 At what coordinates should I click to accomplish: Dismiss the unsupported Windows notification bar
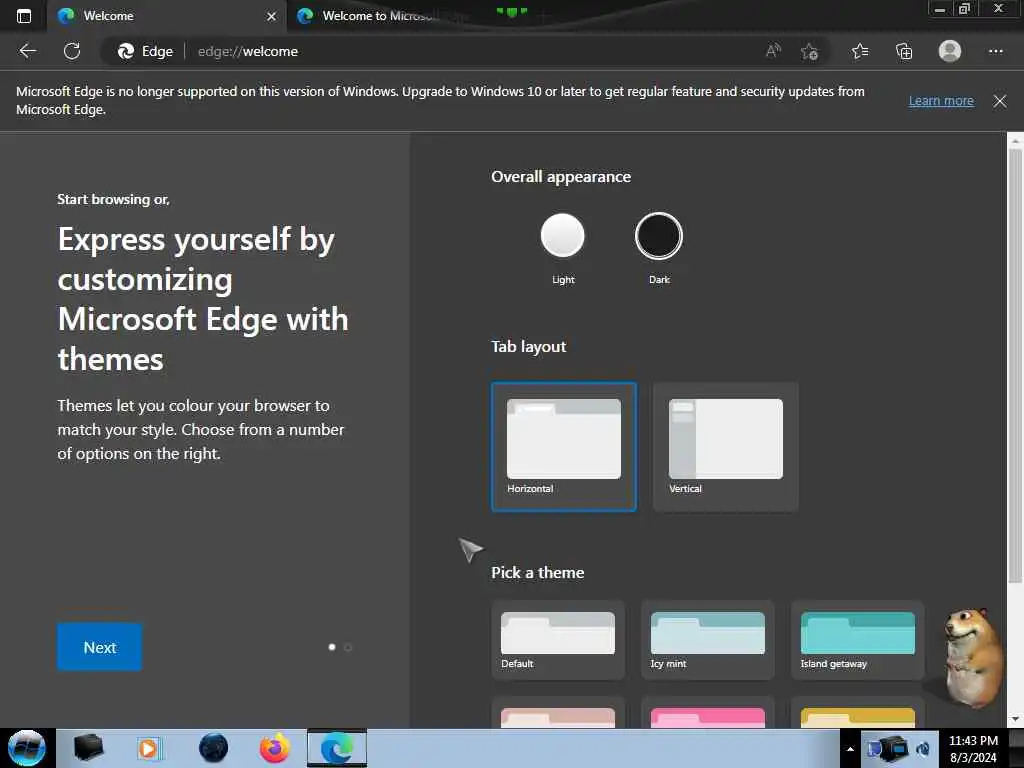point(1000,101)
